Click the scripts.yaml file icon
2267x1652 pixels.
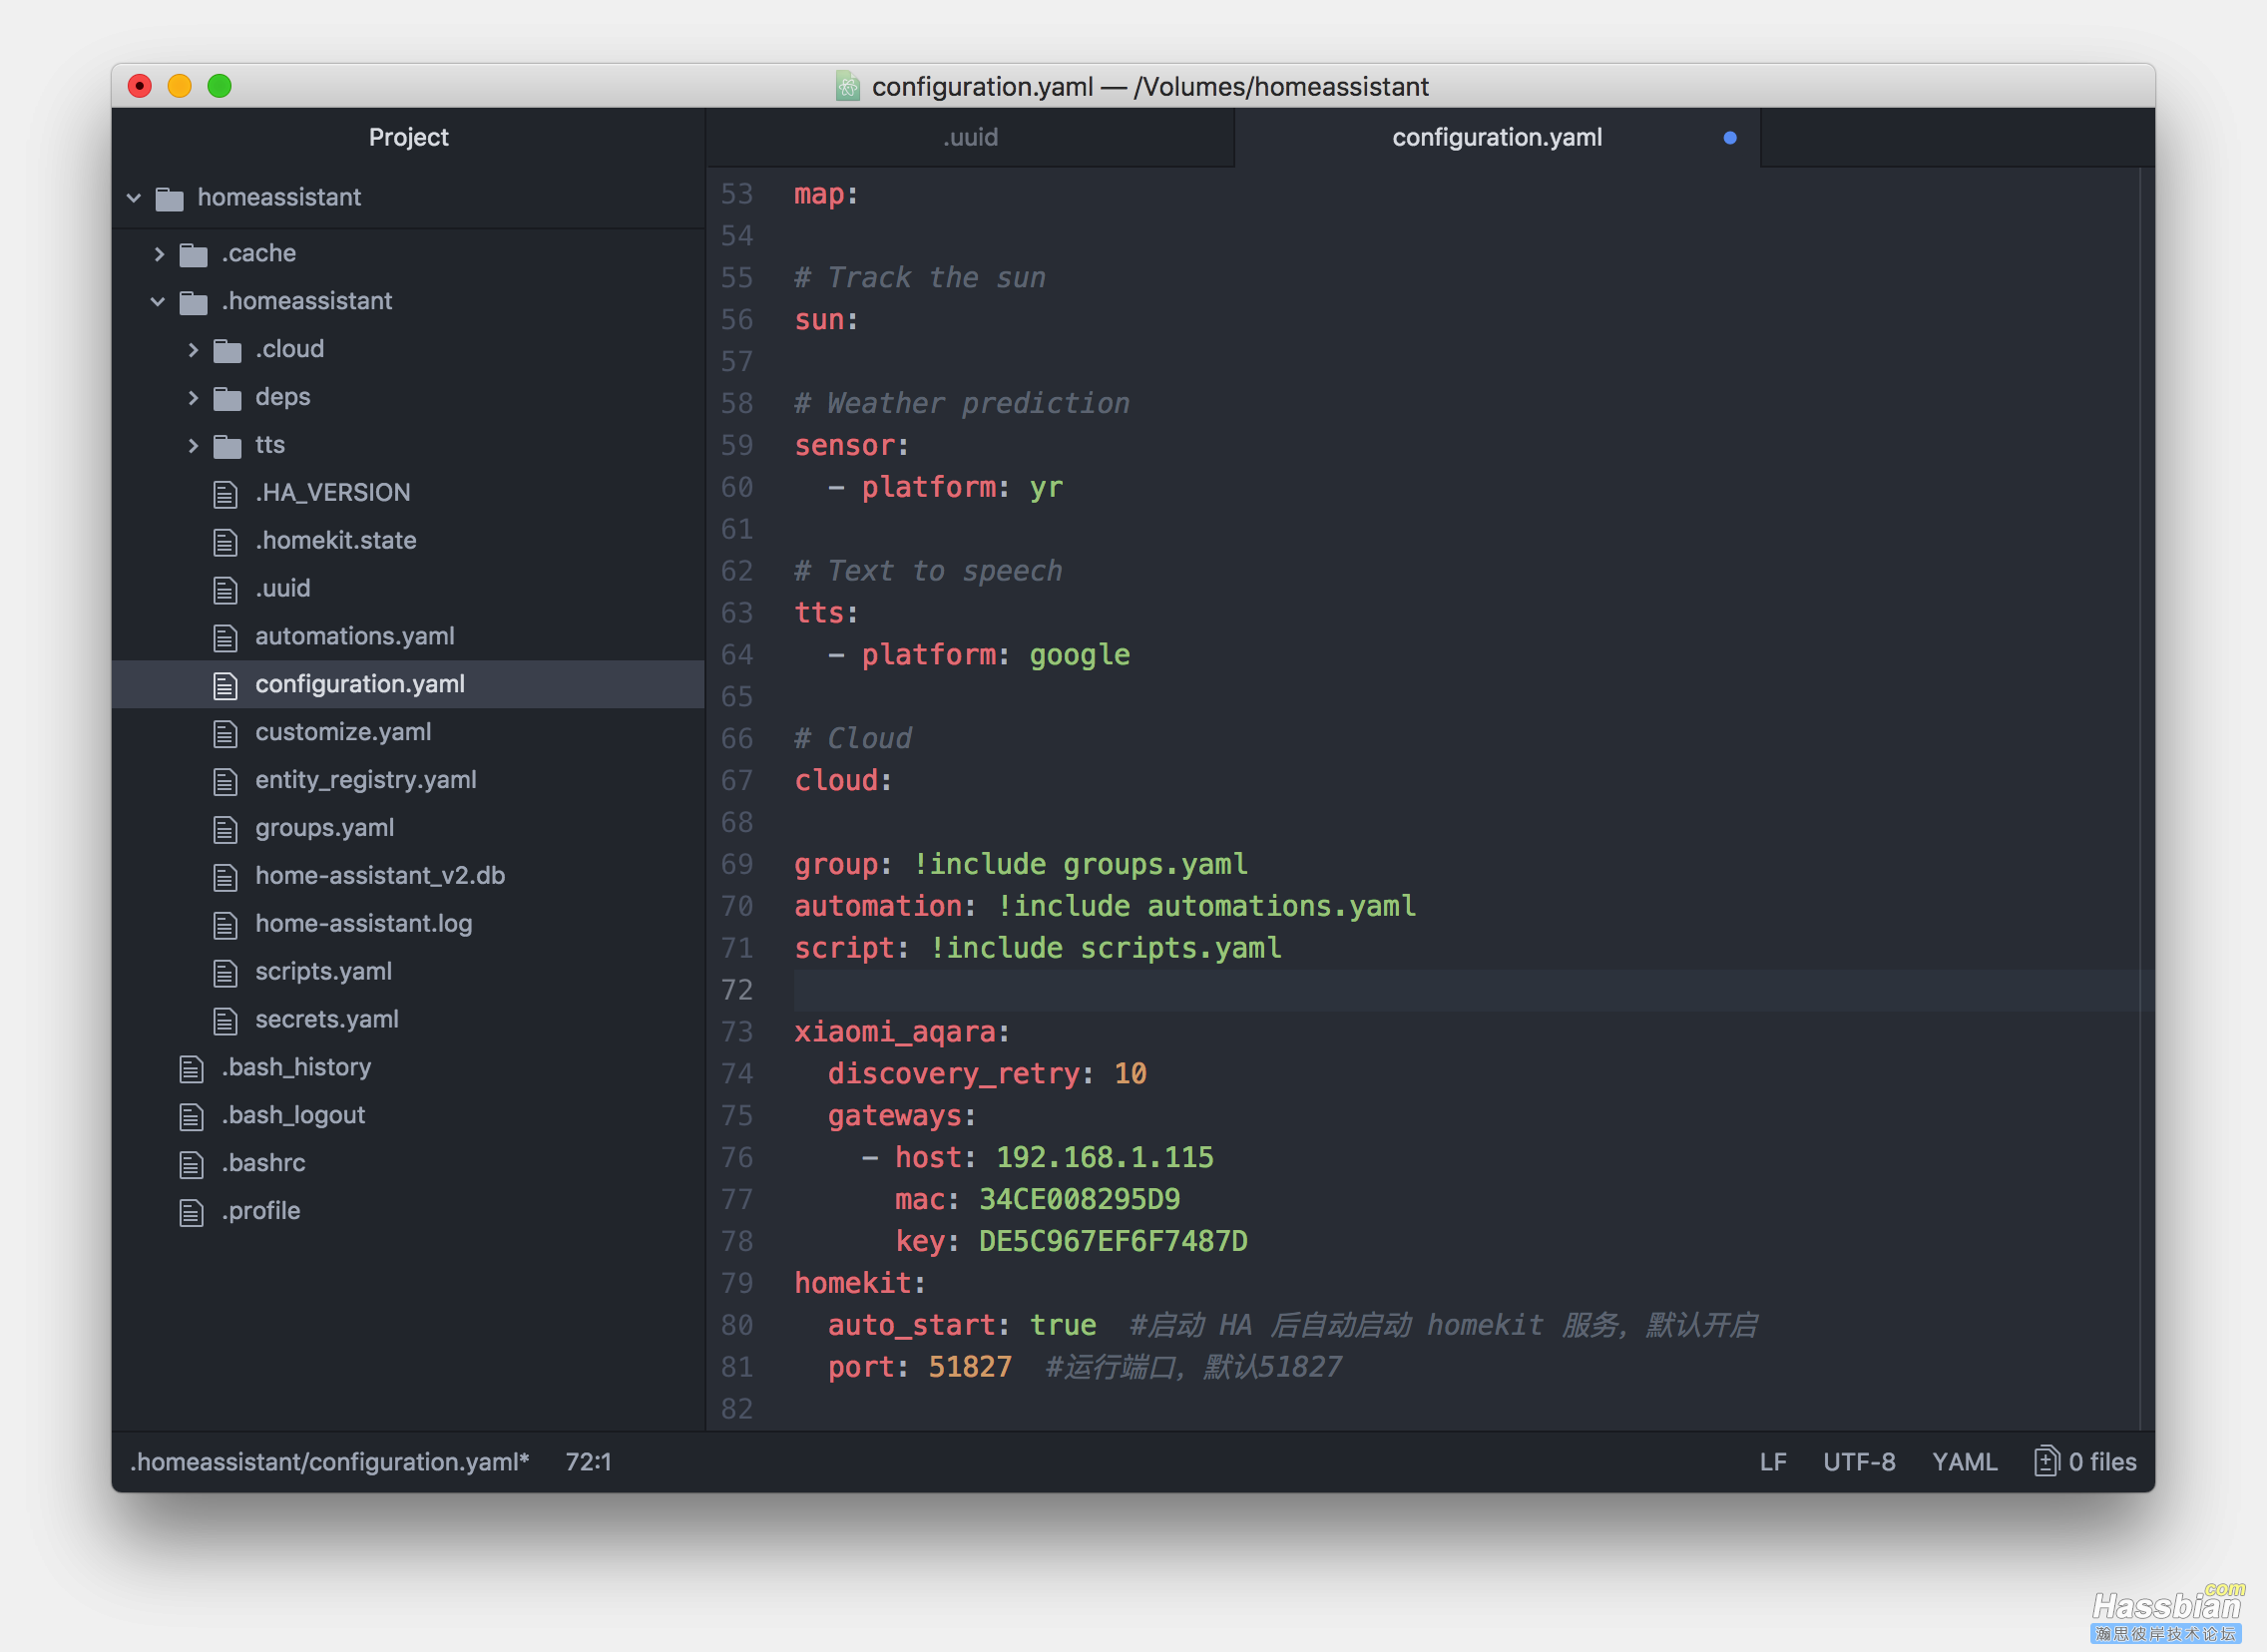226,973
